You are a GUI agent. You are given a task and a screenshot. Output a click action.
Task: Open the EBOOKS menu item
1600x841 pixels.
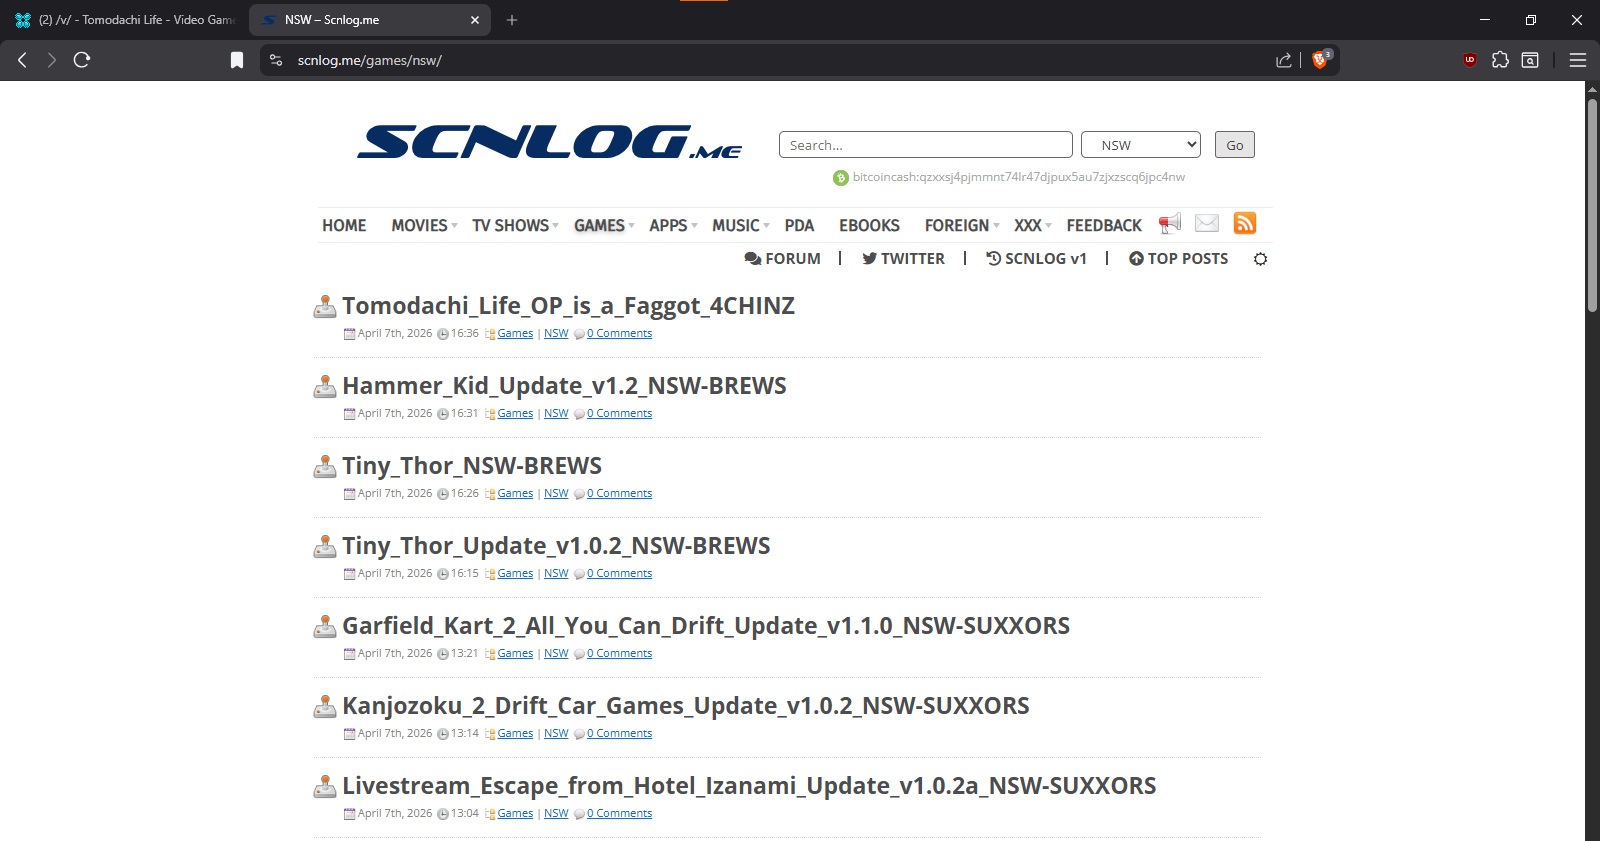869,226
